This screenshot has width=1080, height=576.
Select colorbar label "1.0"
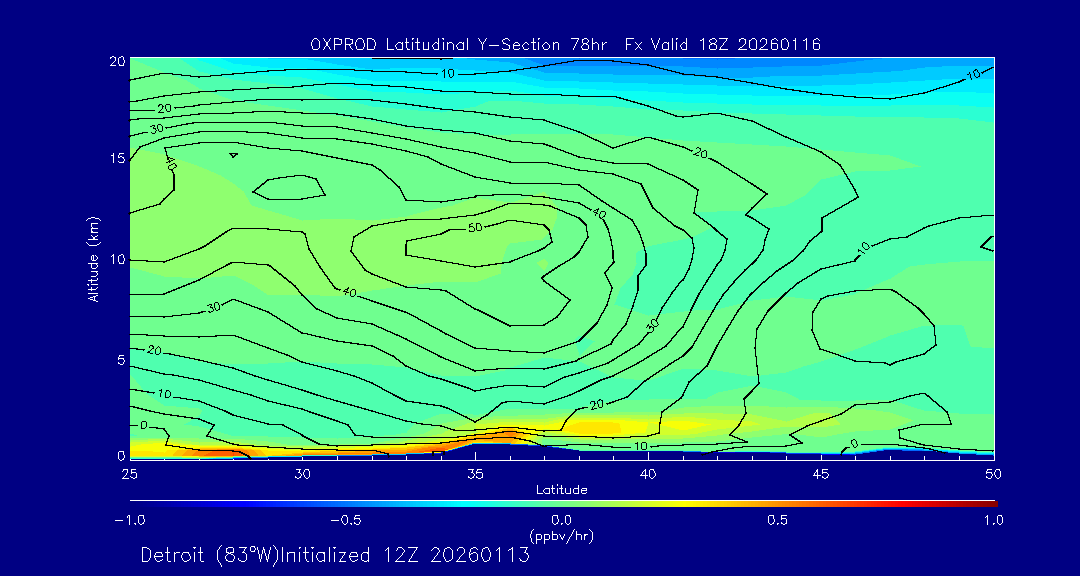click(x=993, y=520)
